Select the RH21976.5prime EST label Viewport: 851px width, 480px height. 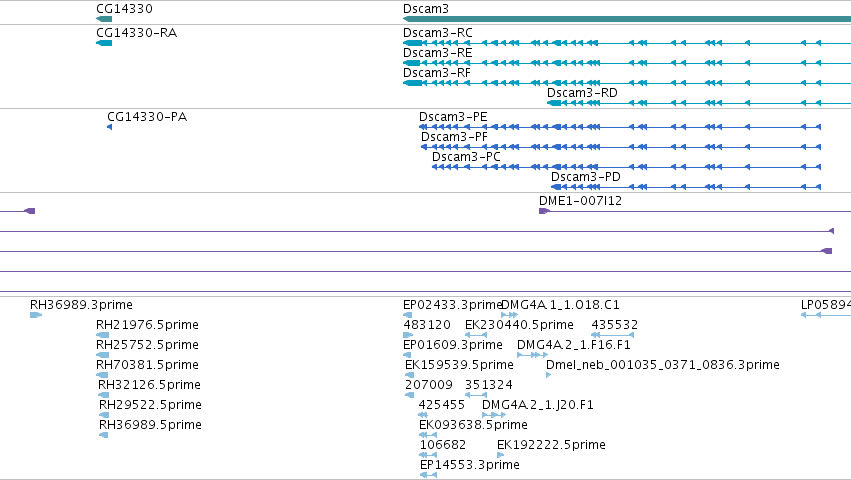pyautogui.click(x=147, y=325)
